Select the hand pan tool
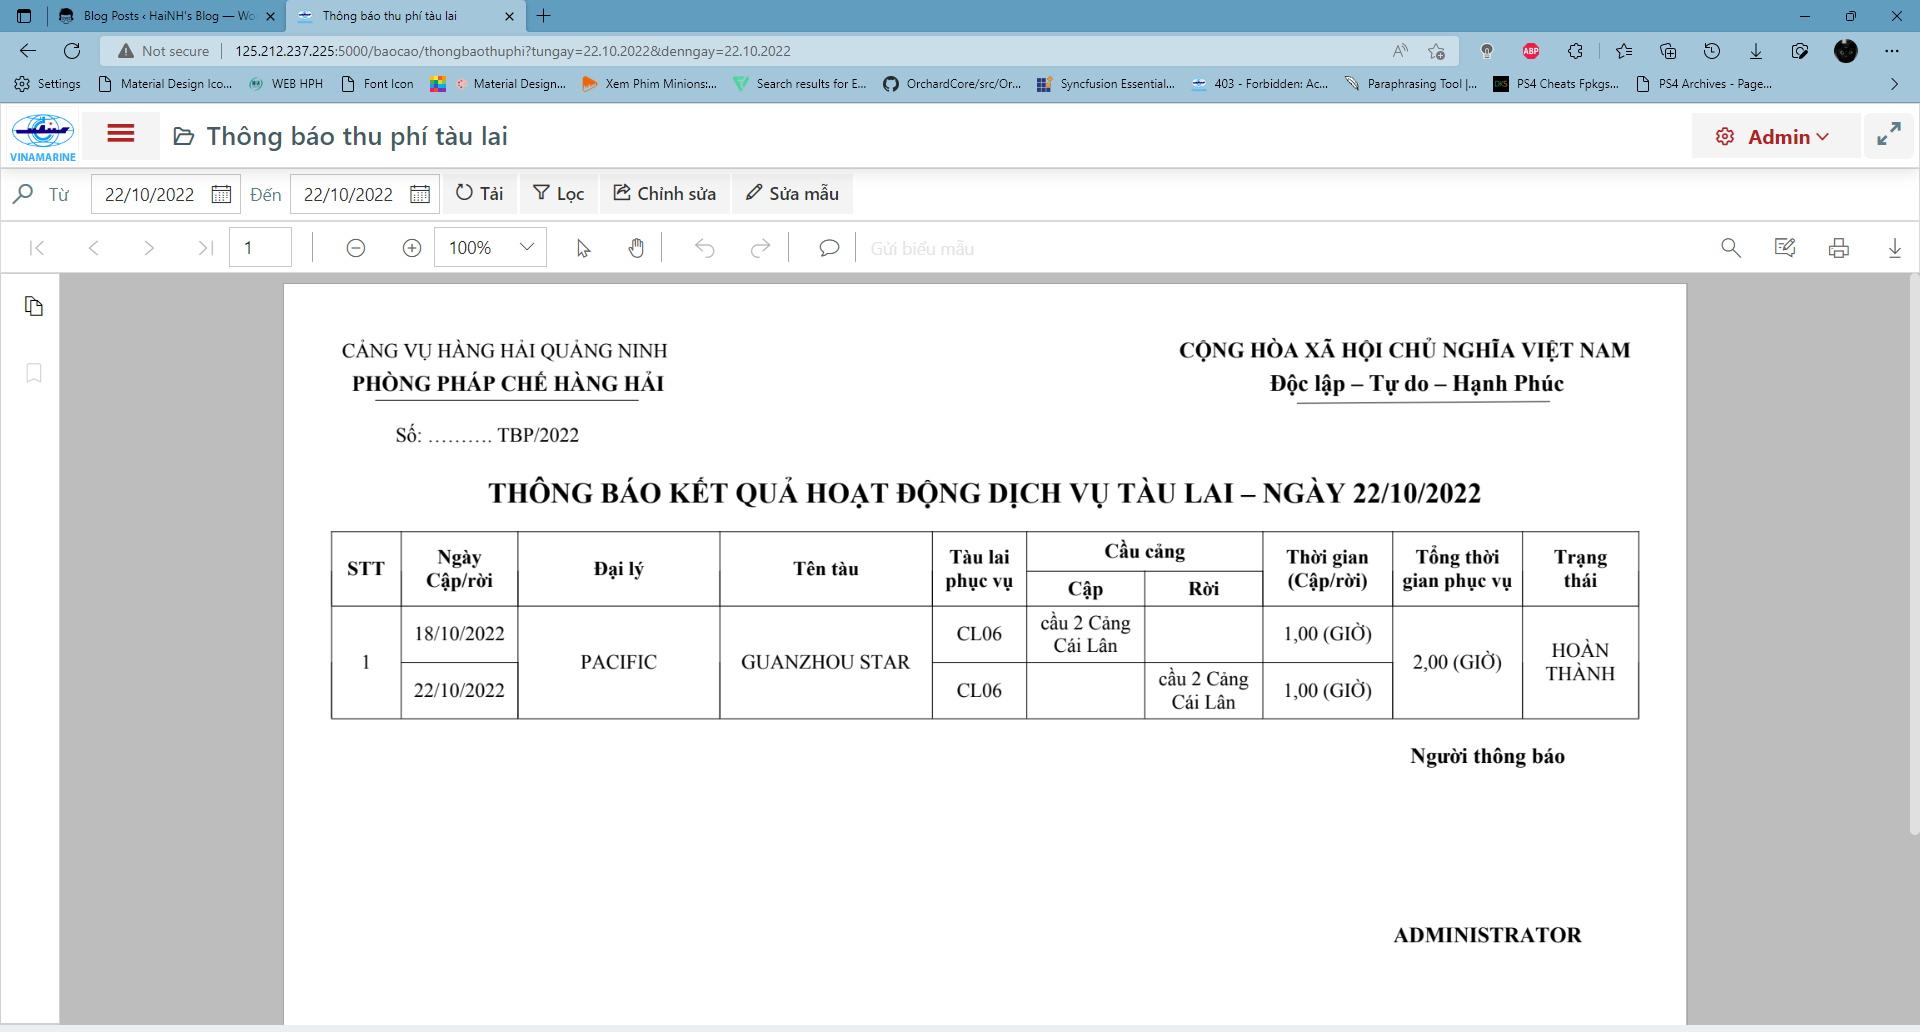The width and height of the screenshot is (1920, 1032). click(636, 248)
